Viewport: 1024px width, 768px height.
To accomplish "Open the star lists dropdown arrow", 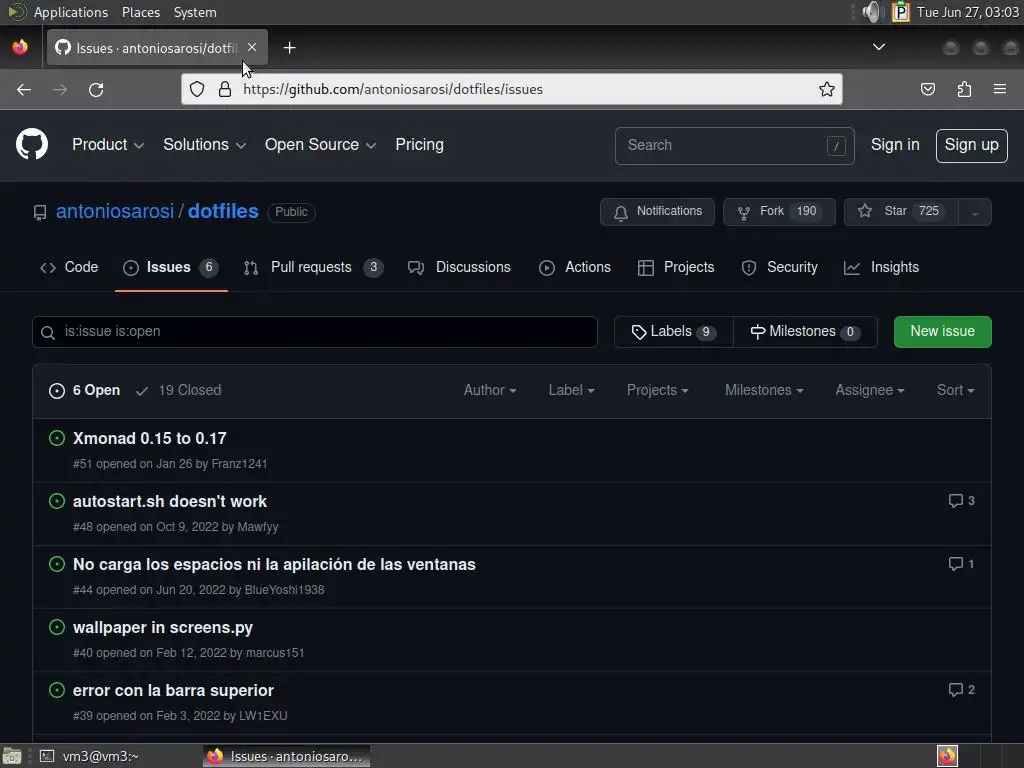I will (974, 212).
